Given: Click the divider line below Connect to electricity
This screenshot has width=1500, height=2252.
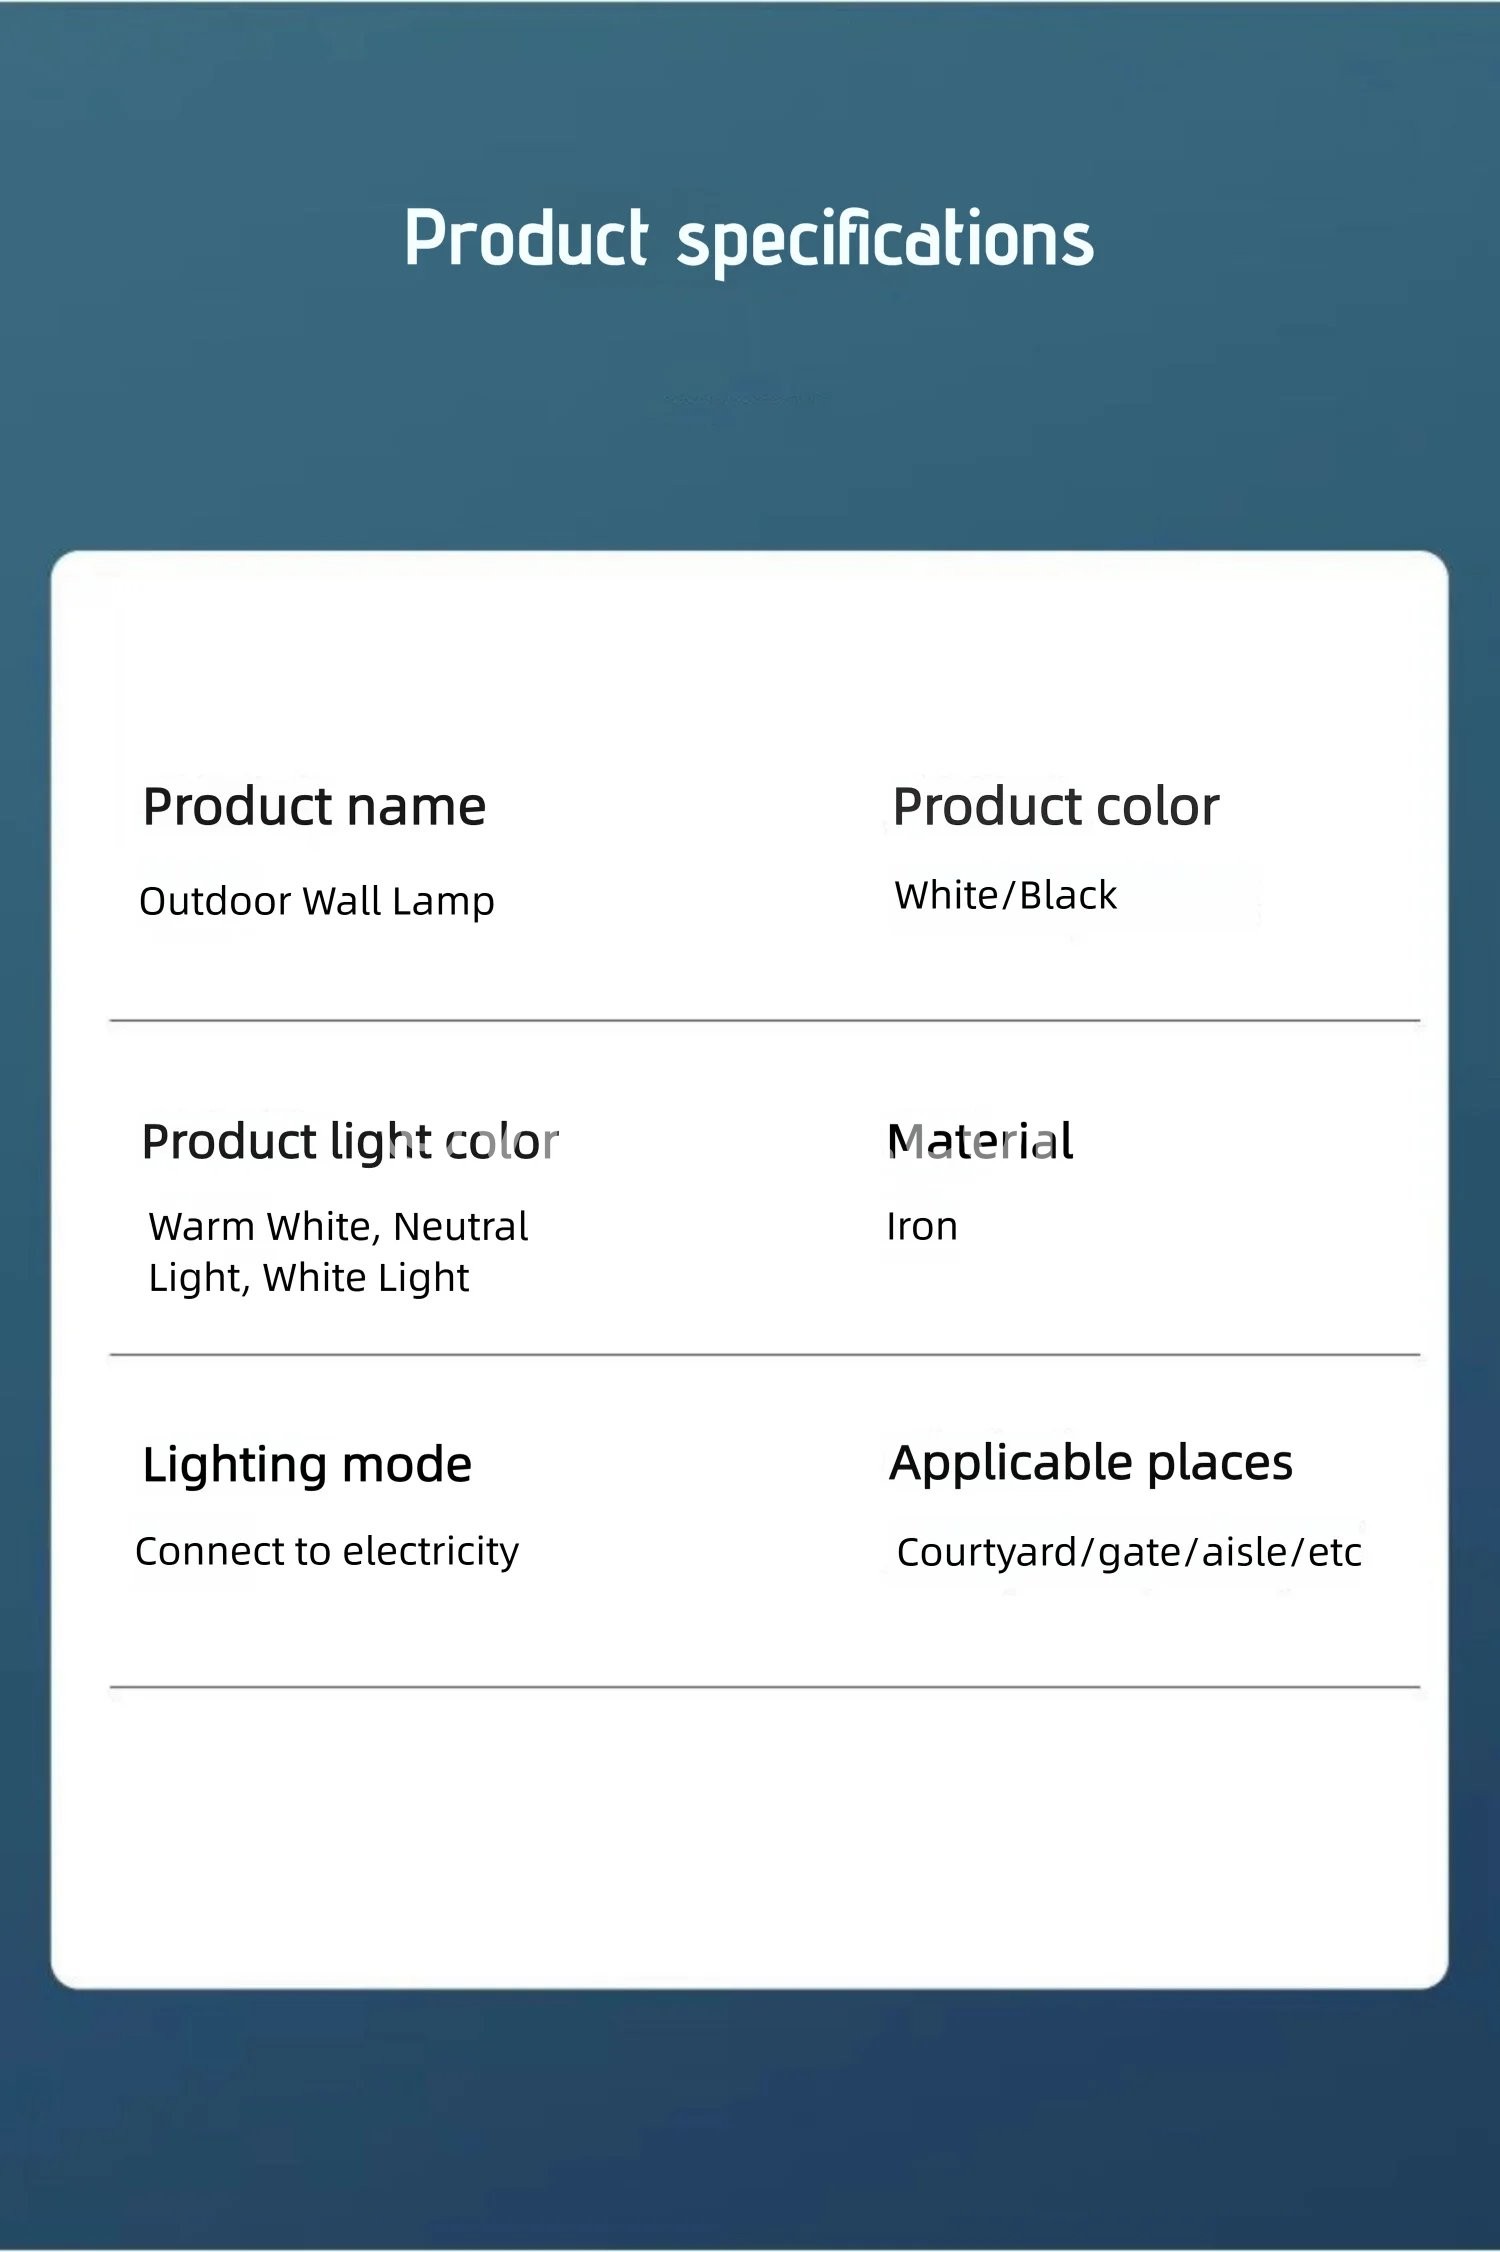Looking at the screenshot, I should [764, 1686].
